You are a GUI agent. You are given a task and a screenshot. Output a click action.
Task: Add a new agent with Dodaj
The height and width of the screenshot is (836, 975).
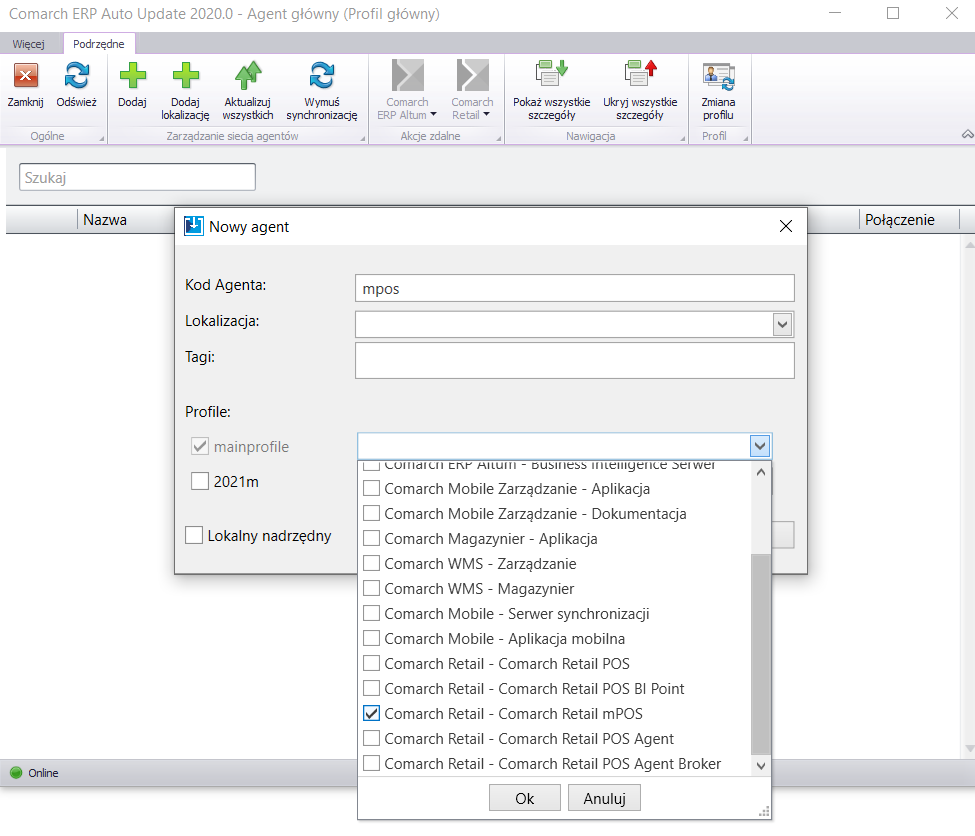tap(132, 77)
